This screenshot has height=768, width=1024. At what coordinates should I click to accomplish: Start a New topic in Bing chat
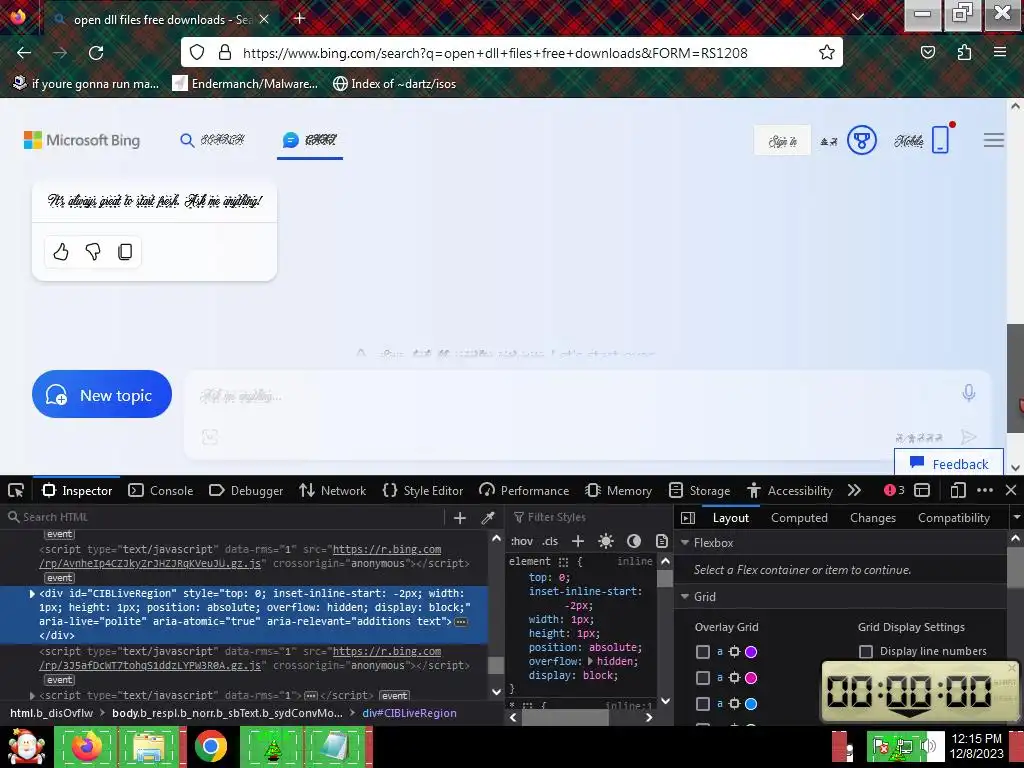pyautogui.click(x=102, y=394)
